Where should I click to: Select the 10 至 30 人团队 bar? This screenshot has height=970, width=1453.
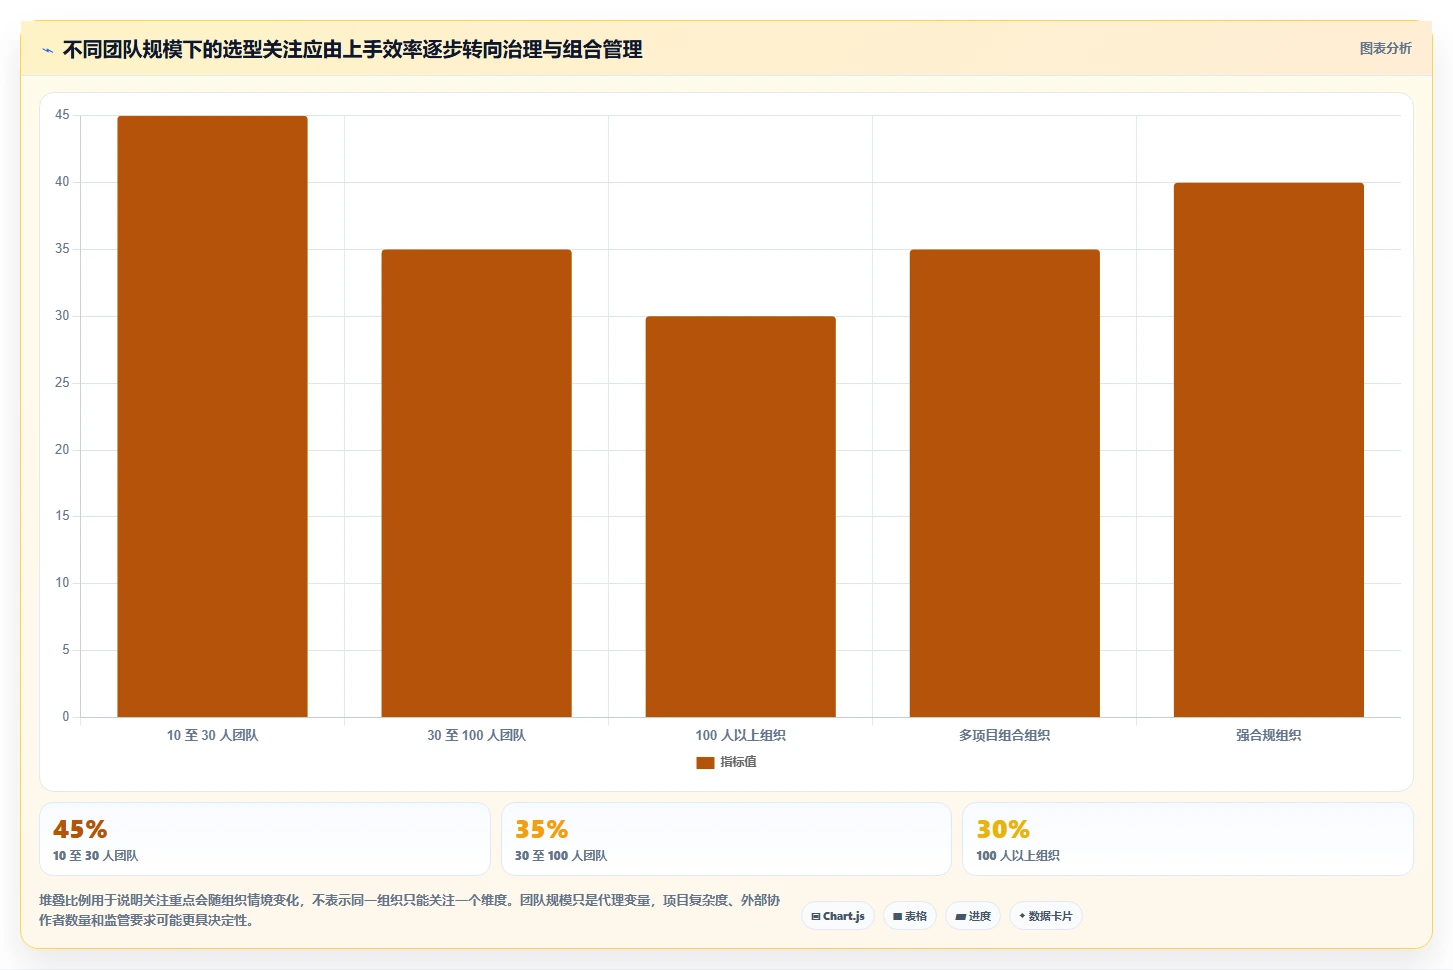212,416
